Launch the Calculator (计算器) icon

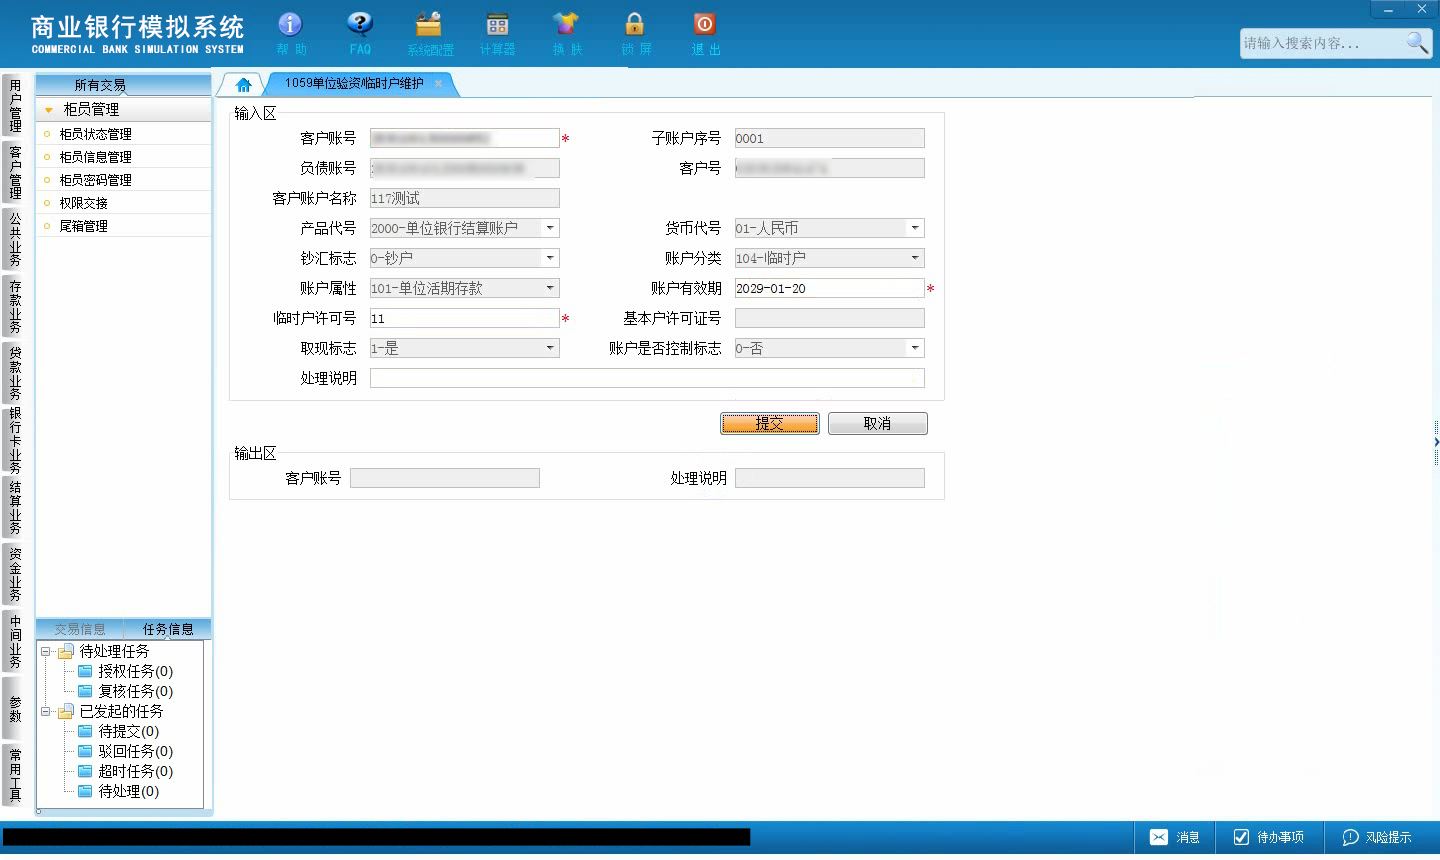pos(497,33)
